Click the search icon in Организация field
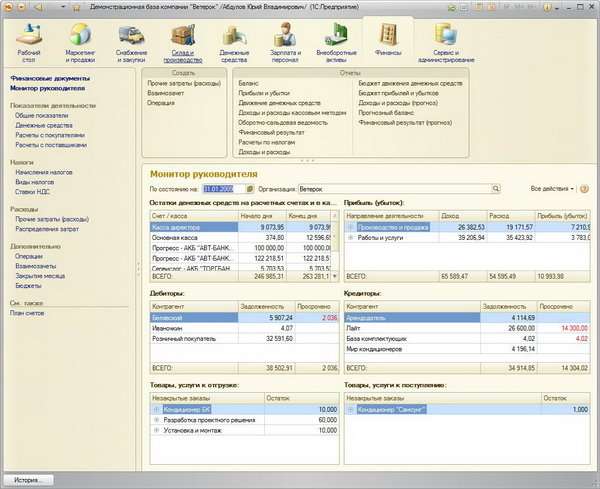Viewport: 600px width, 489px height. coord(496,189)
